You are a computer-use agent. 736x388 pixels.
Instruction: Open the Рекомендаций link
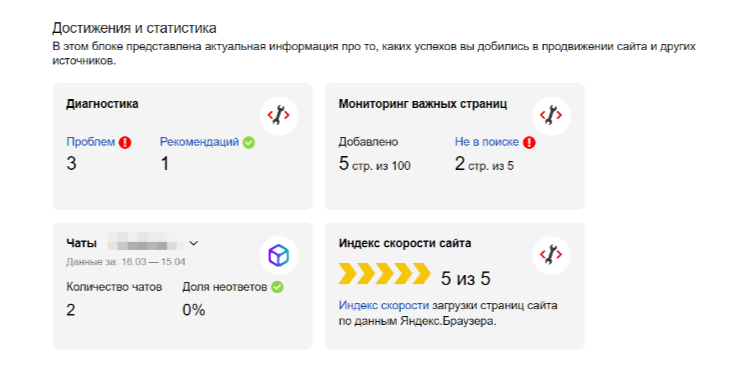[x=199, y=142]
